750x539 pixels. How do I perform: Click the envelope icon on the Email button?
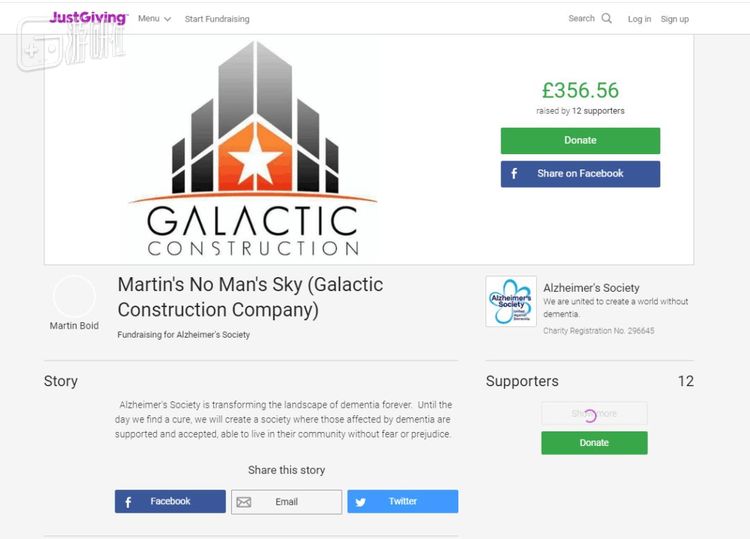pyautogui.click(x=244, y=502)
